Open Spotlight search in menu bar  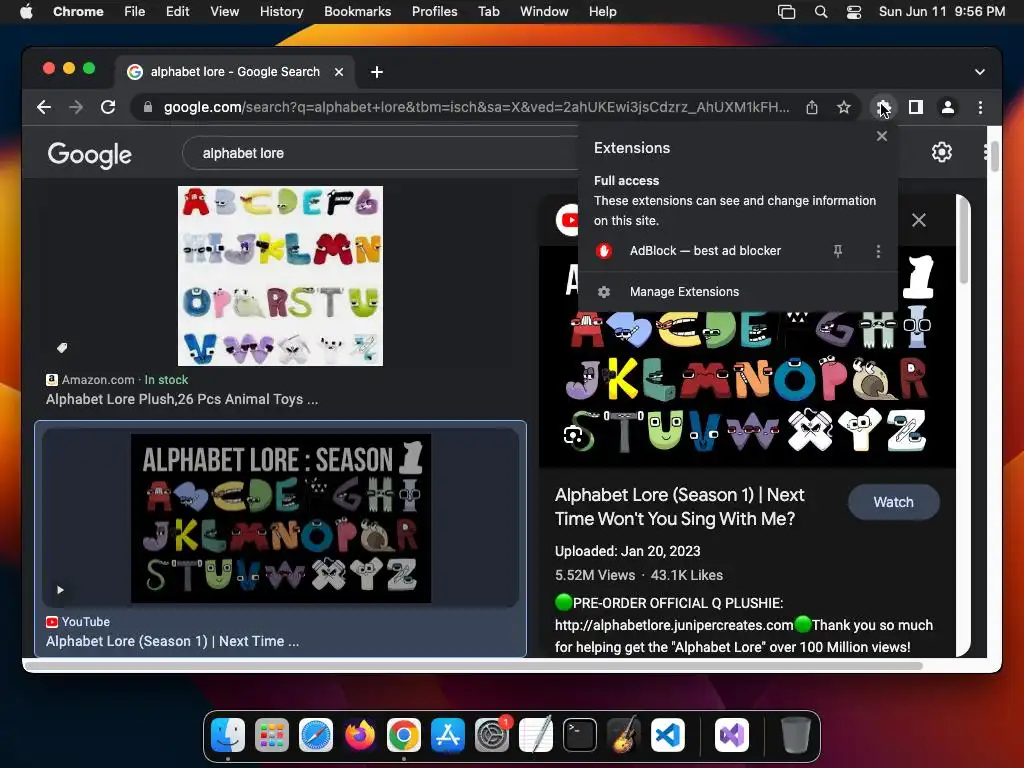[x=821, y=12]
